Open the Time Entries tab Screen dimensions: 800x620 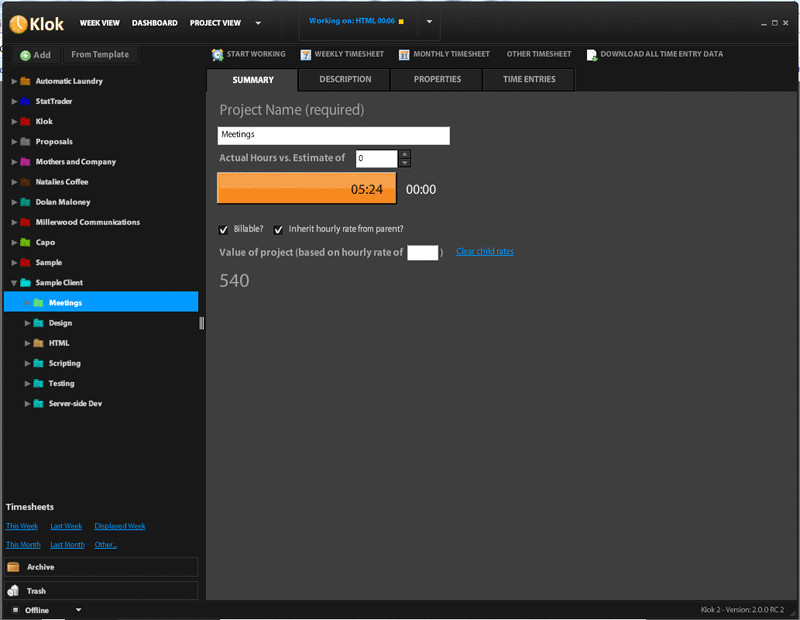click(x=529, y=80)
